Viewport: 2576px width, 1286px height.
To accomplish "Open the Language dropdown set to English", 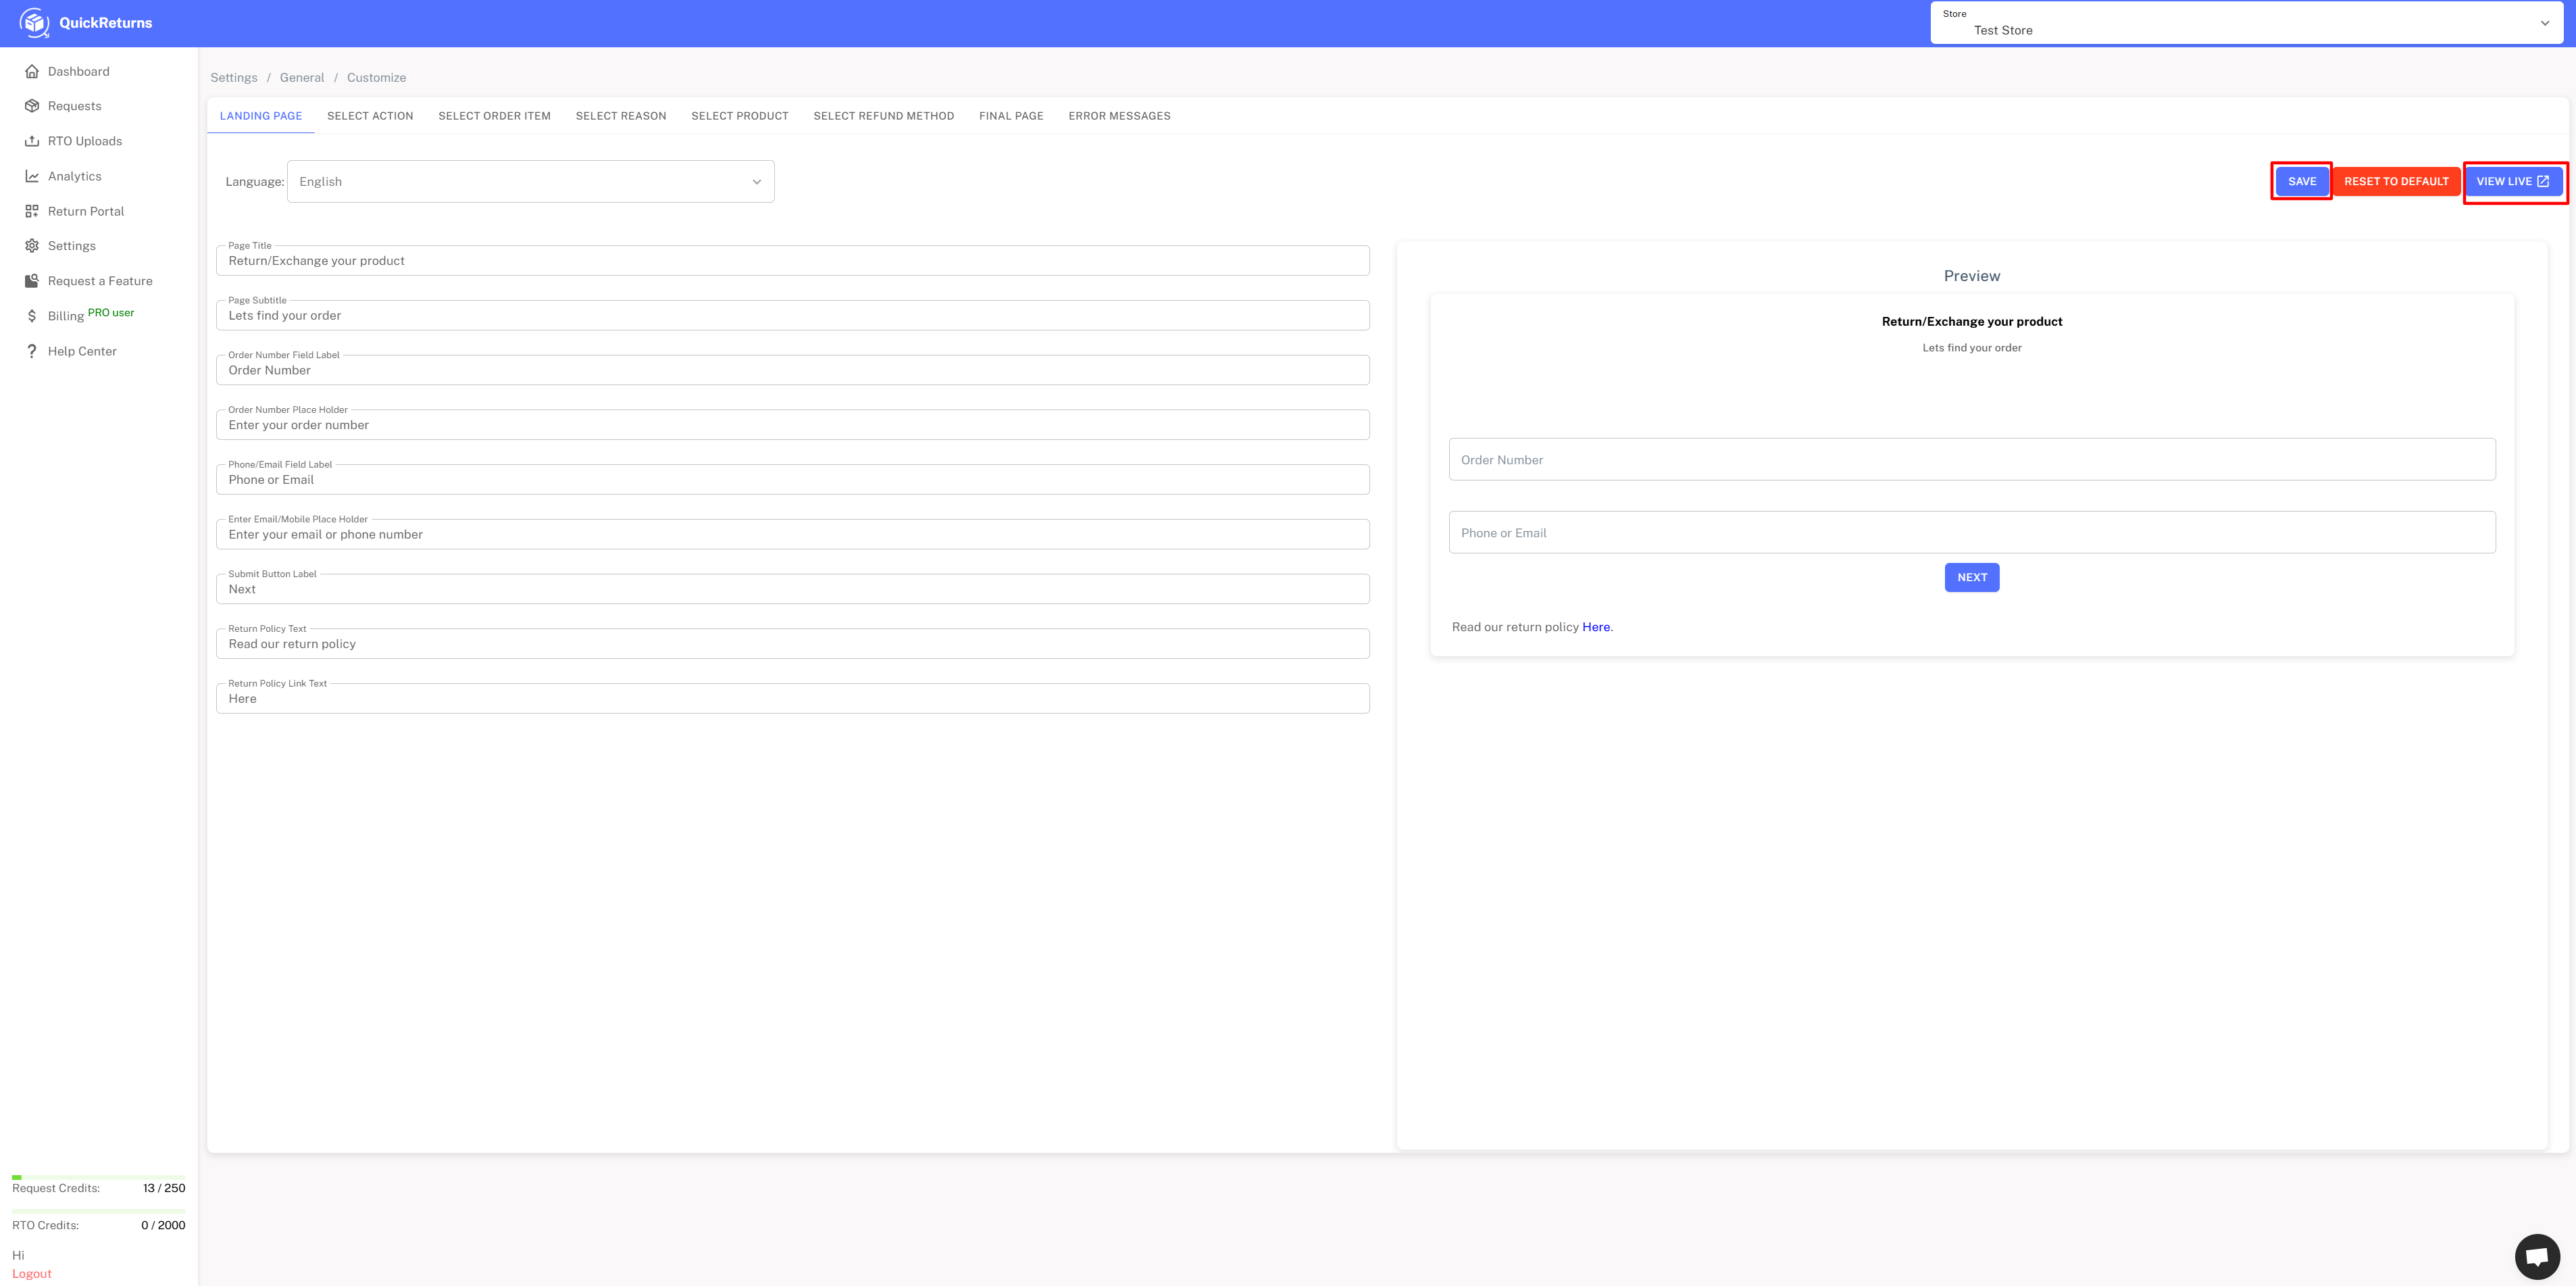I will [x=530, y=181].
